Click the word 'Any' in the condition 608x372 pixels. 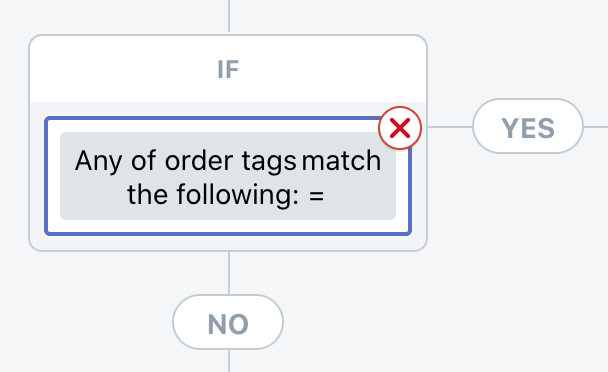99,161
